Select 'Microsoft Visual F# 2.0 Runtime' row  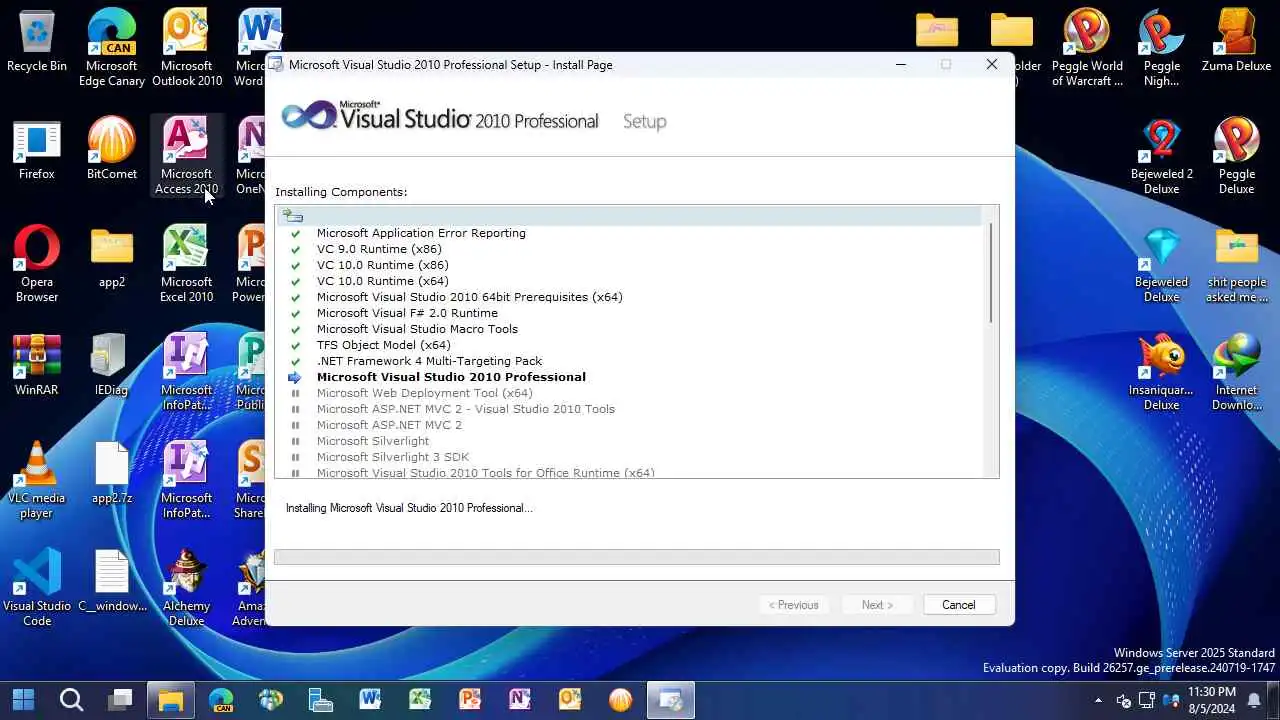click(407, 313)
